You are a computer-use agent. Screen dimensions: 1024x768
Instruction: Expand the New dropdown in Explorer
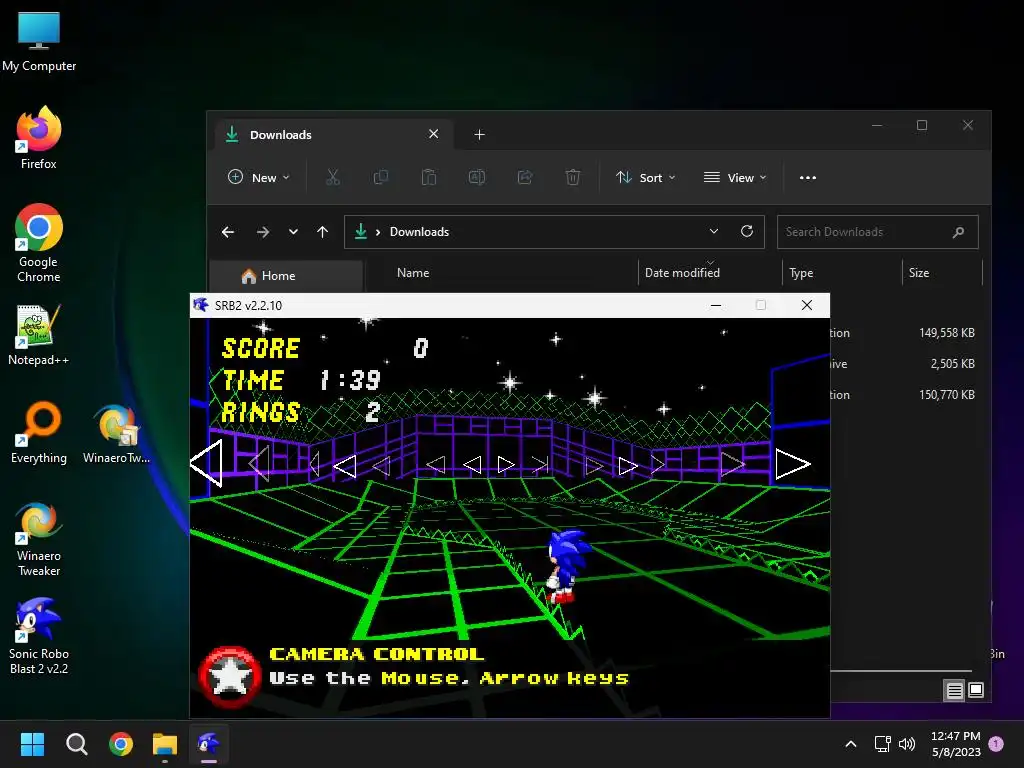click(x=259, y=177)
